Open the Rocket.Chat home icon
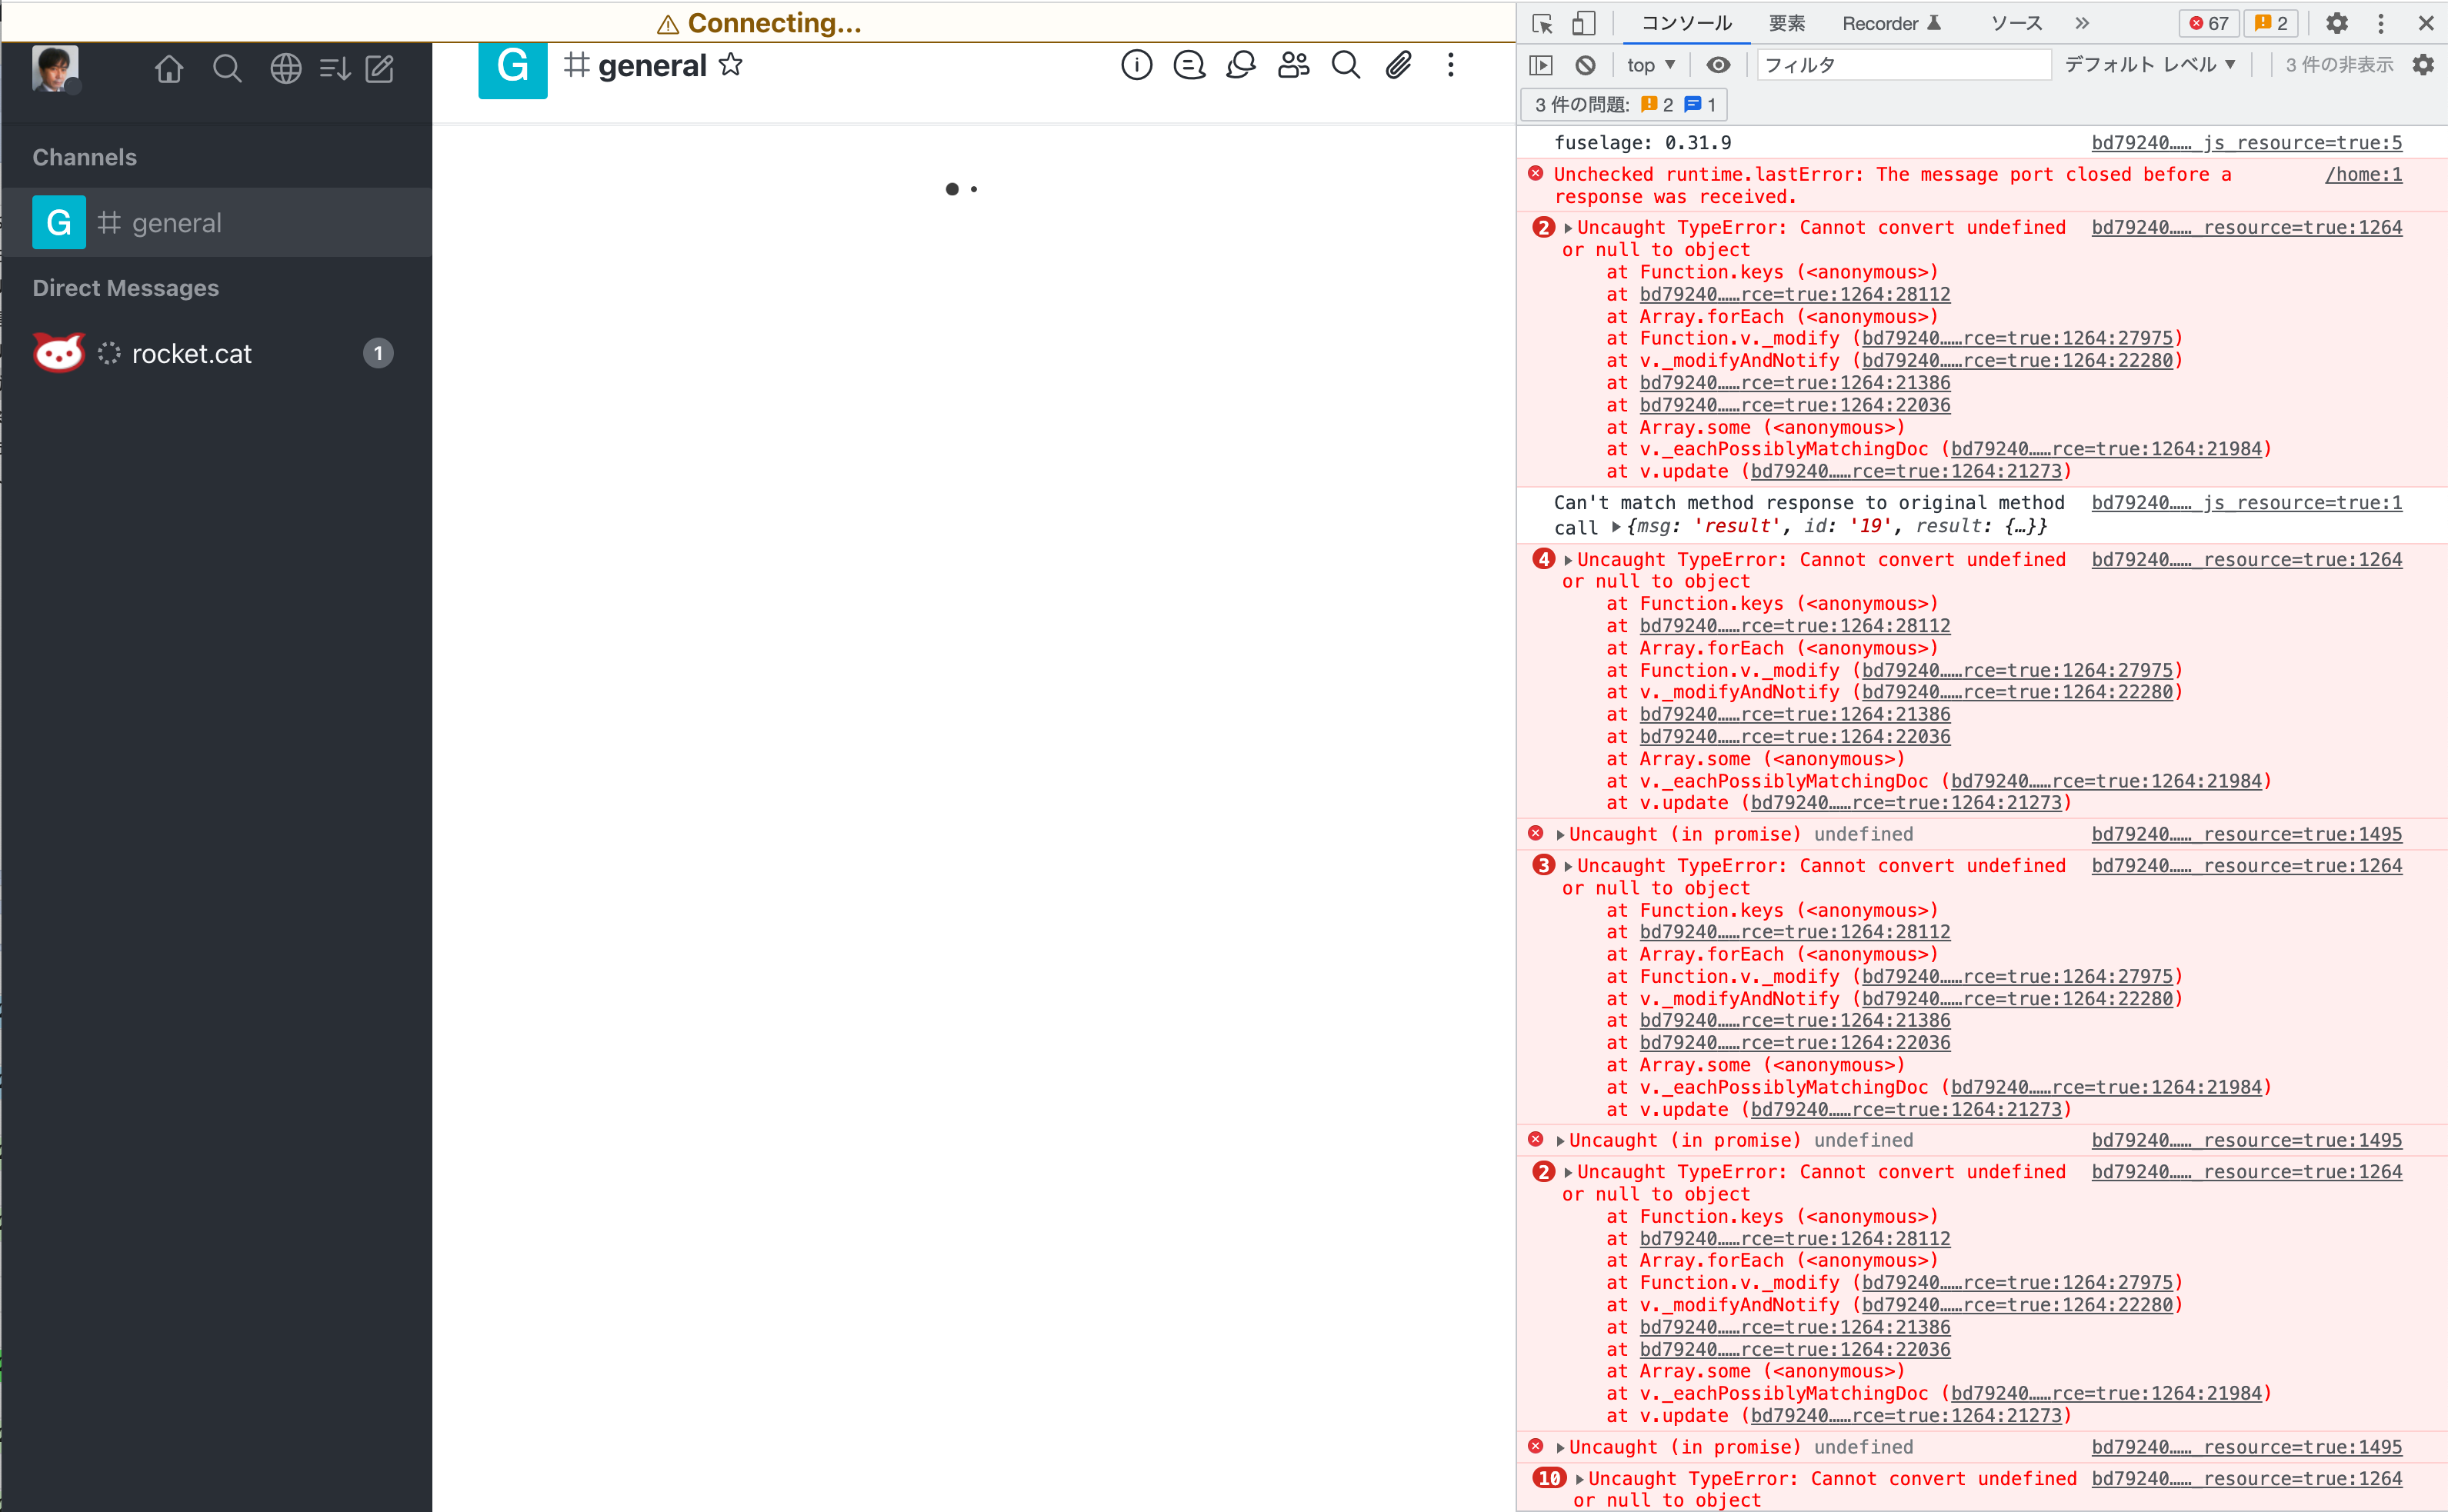Image resolution: width=2448 pixels, height=1512 pixels. (x=169, y=68)
